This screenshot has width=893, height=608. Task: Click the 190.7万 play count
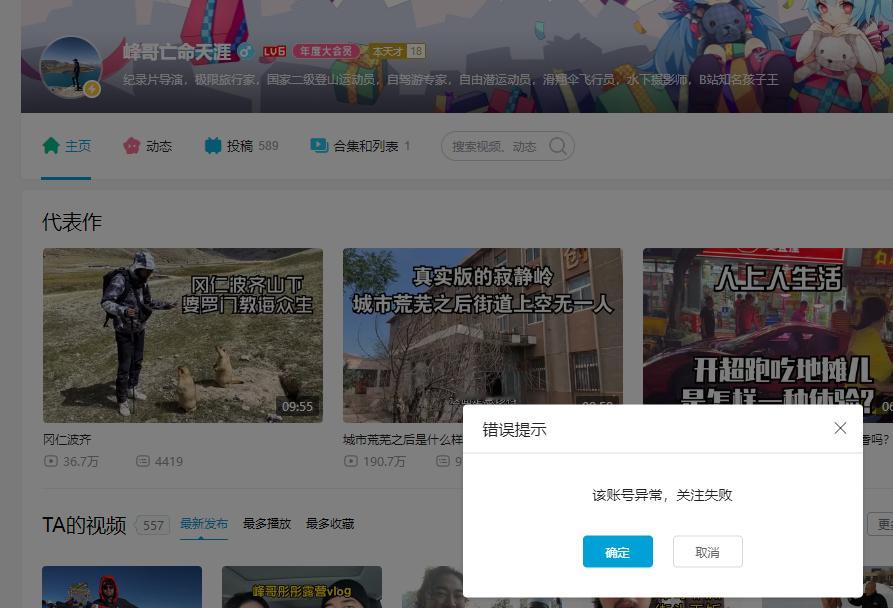pyautogui.click(x=384, y=462)
